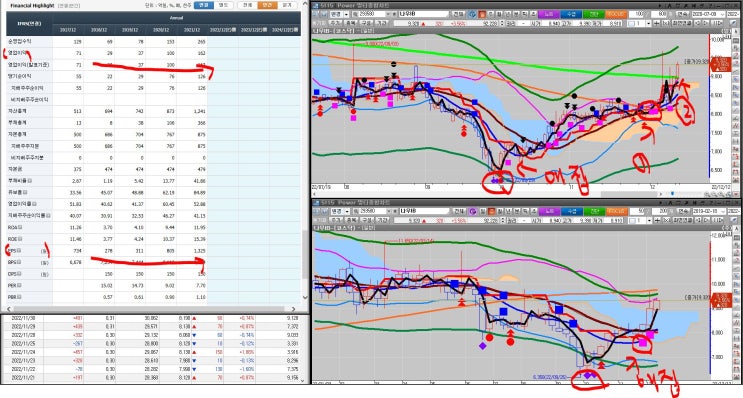Click the rightmost settings icon in bottom chart second toolbar row
This screenshot has width=743, height=398.
pos(733,220)
